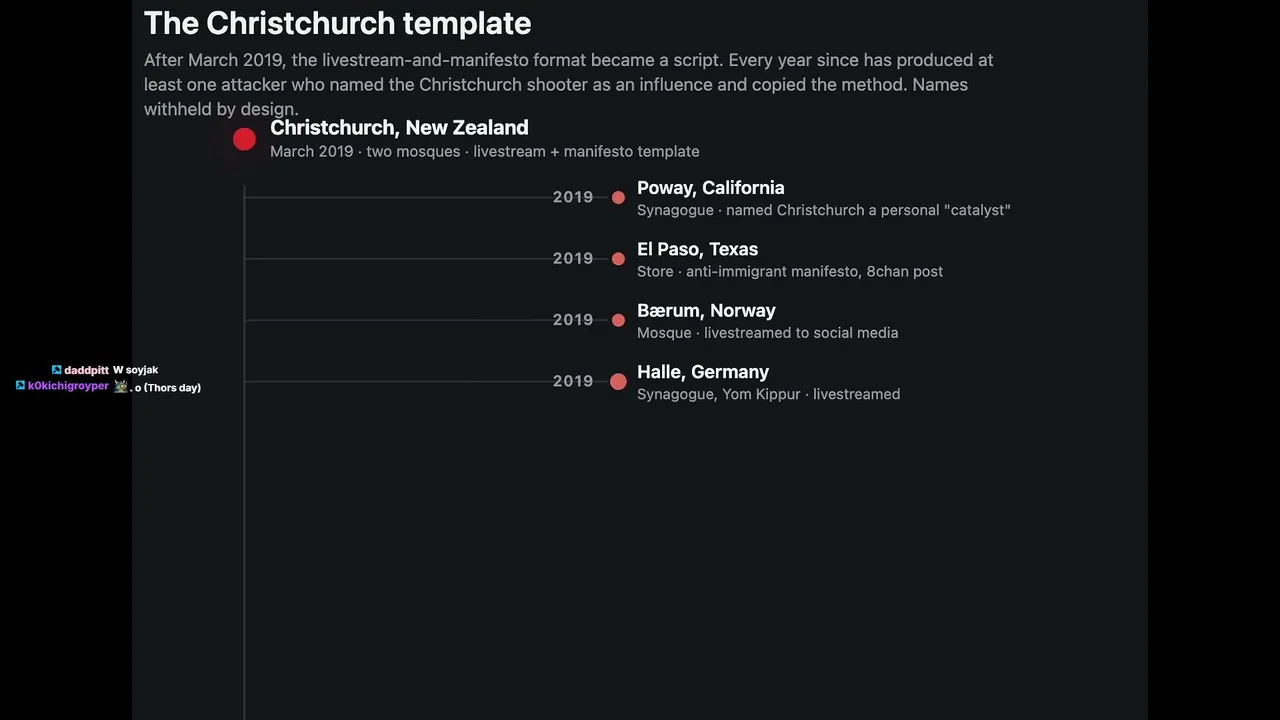
Task: Open the k0kichigroyper username in chat
Action: (68, 386)
